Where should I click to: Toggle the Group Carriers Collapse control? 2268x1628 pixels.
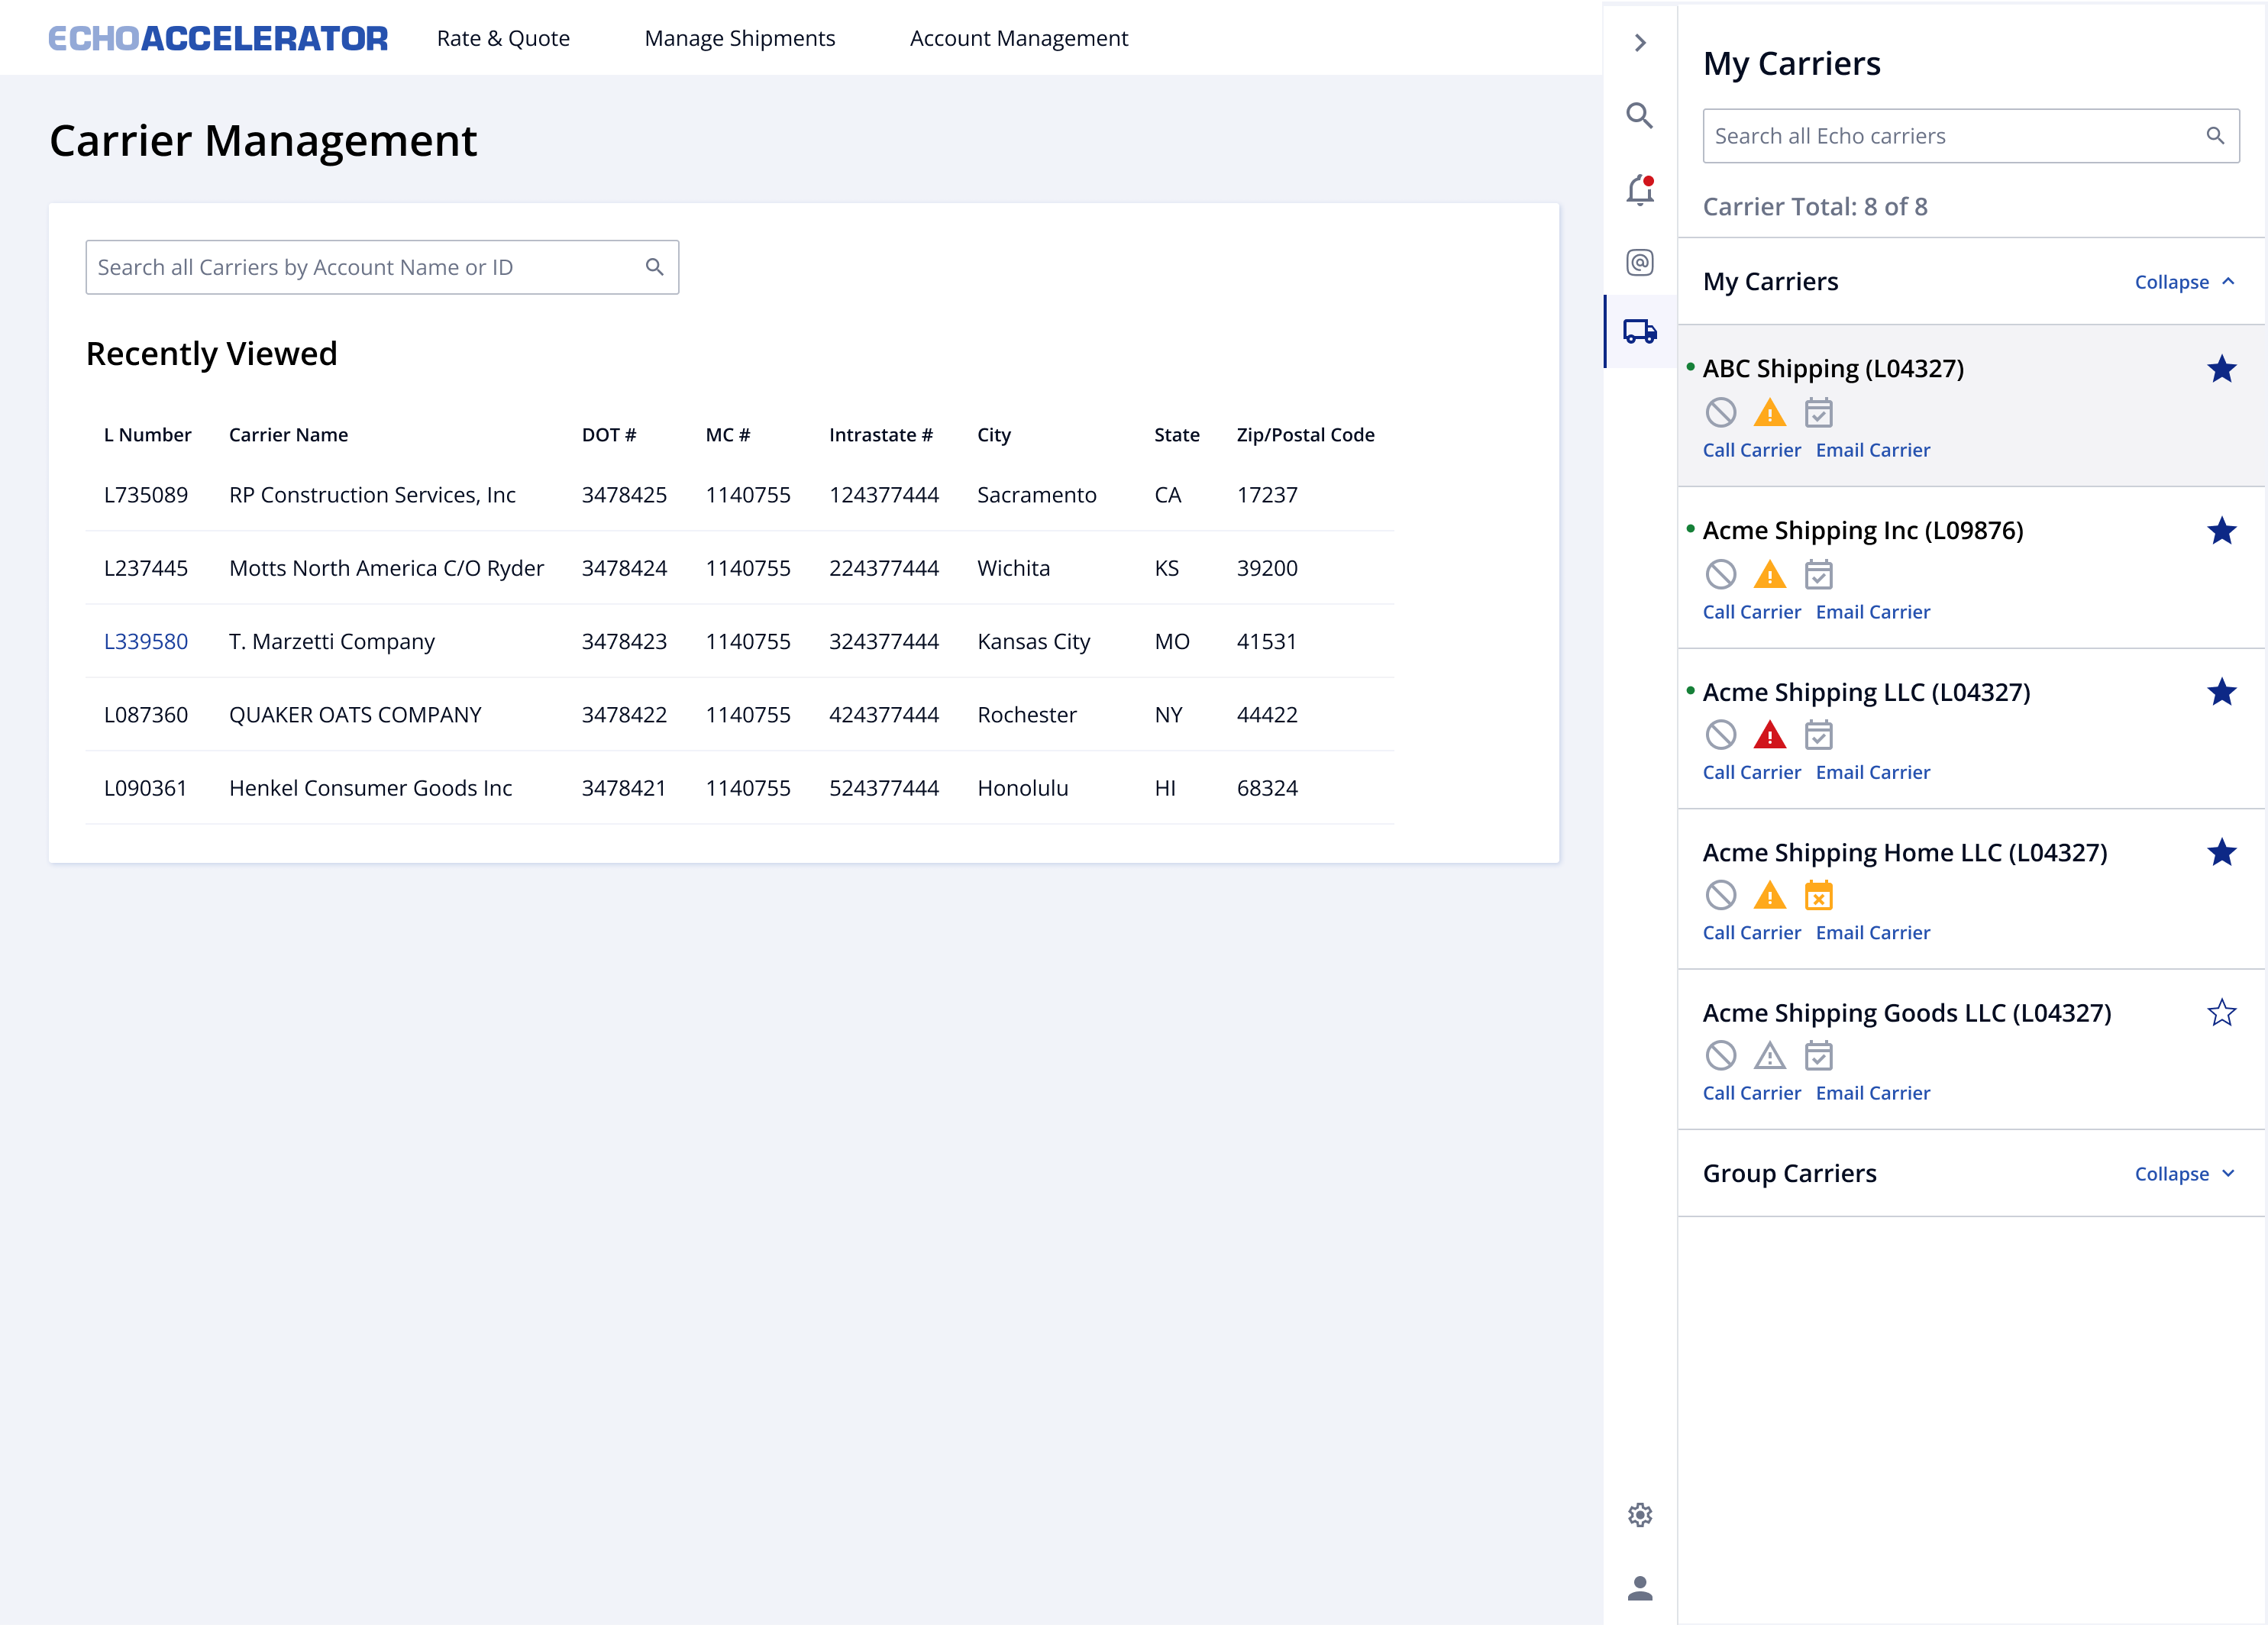(x=2184, y=1174)
